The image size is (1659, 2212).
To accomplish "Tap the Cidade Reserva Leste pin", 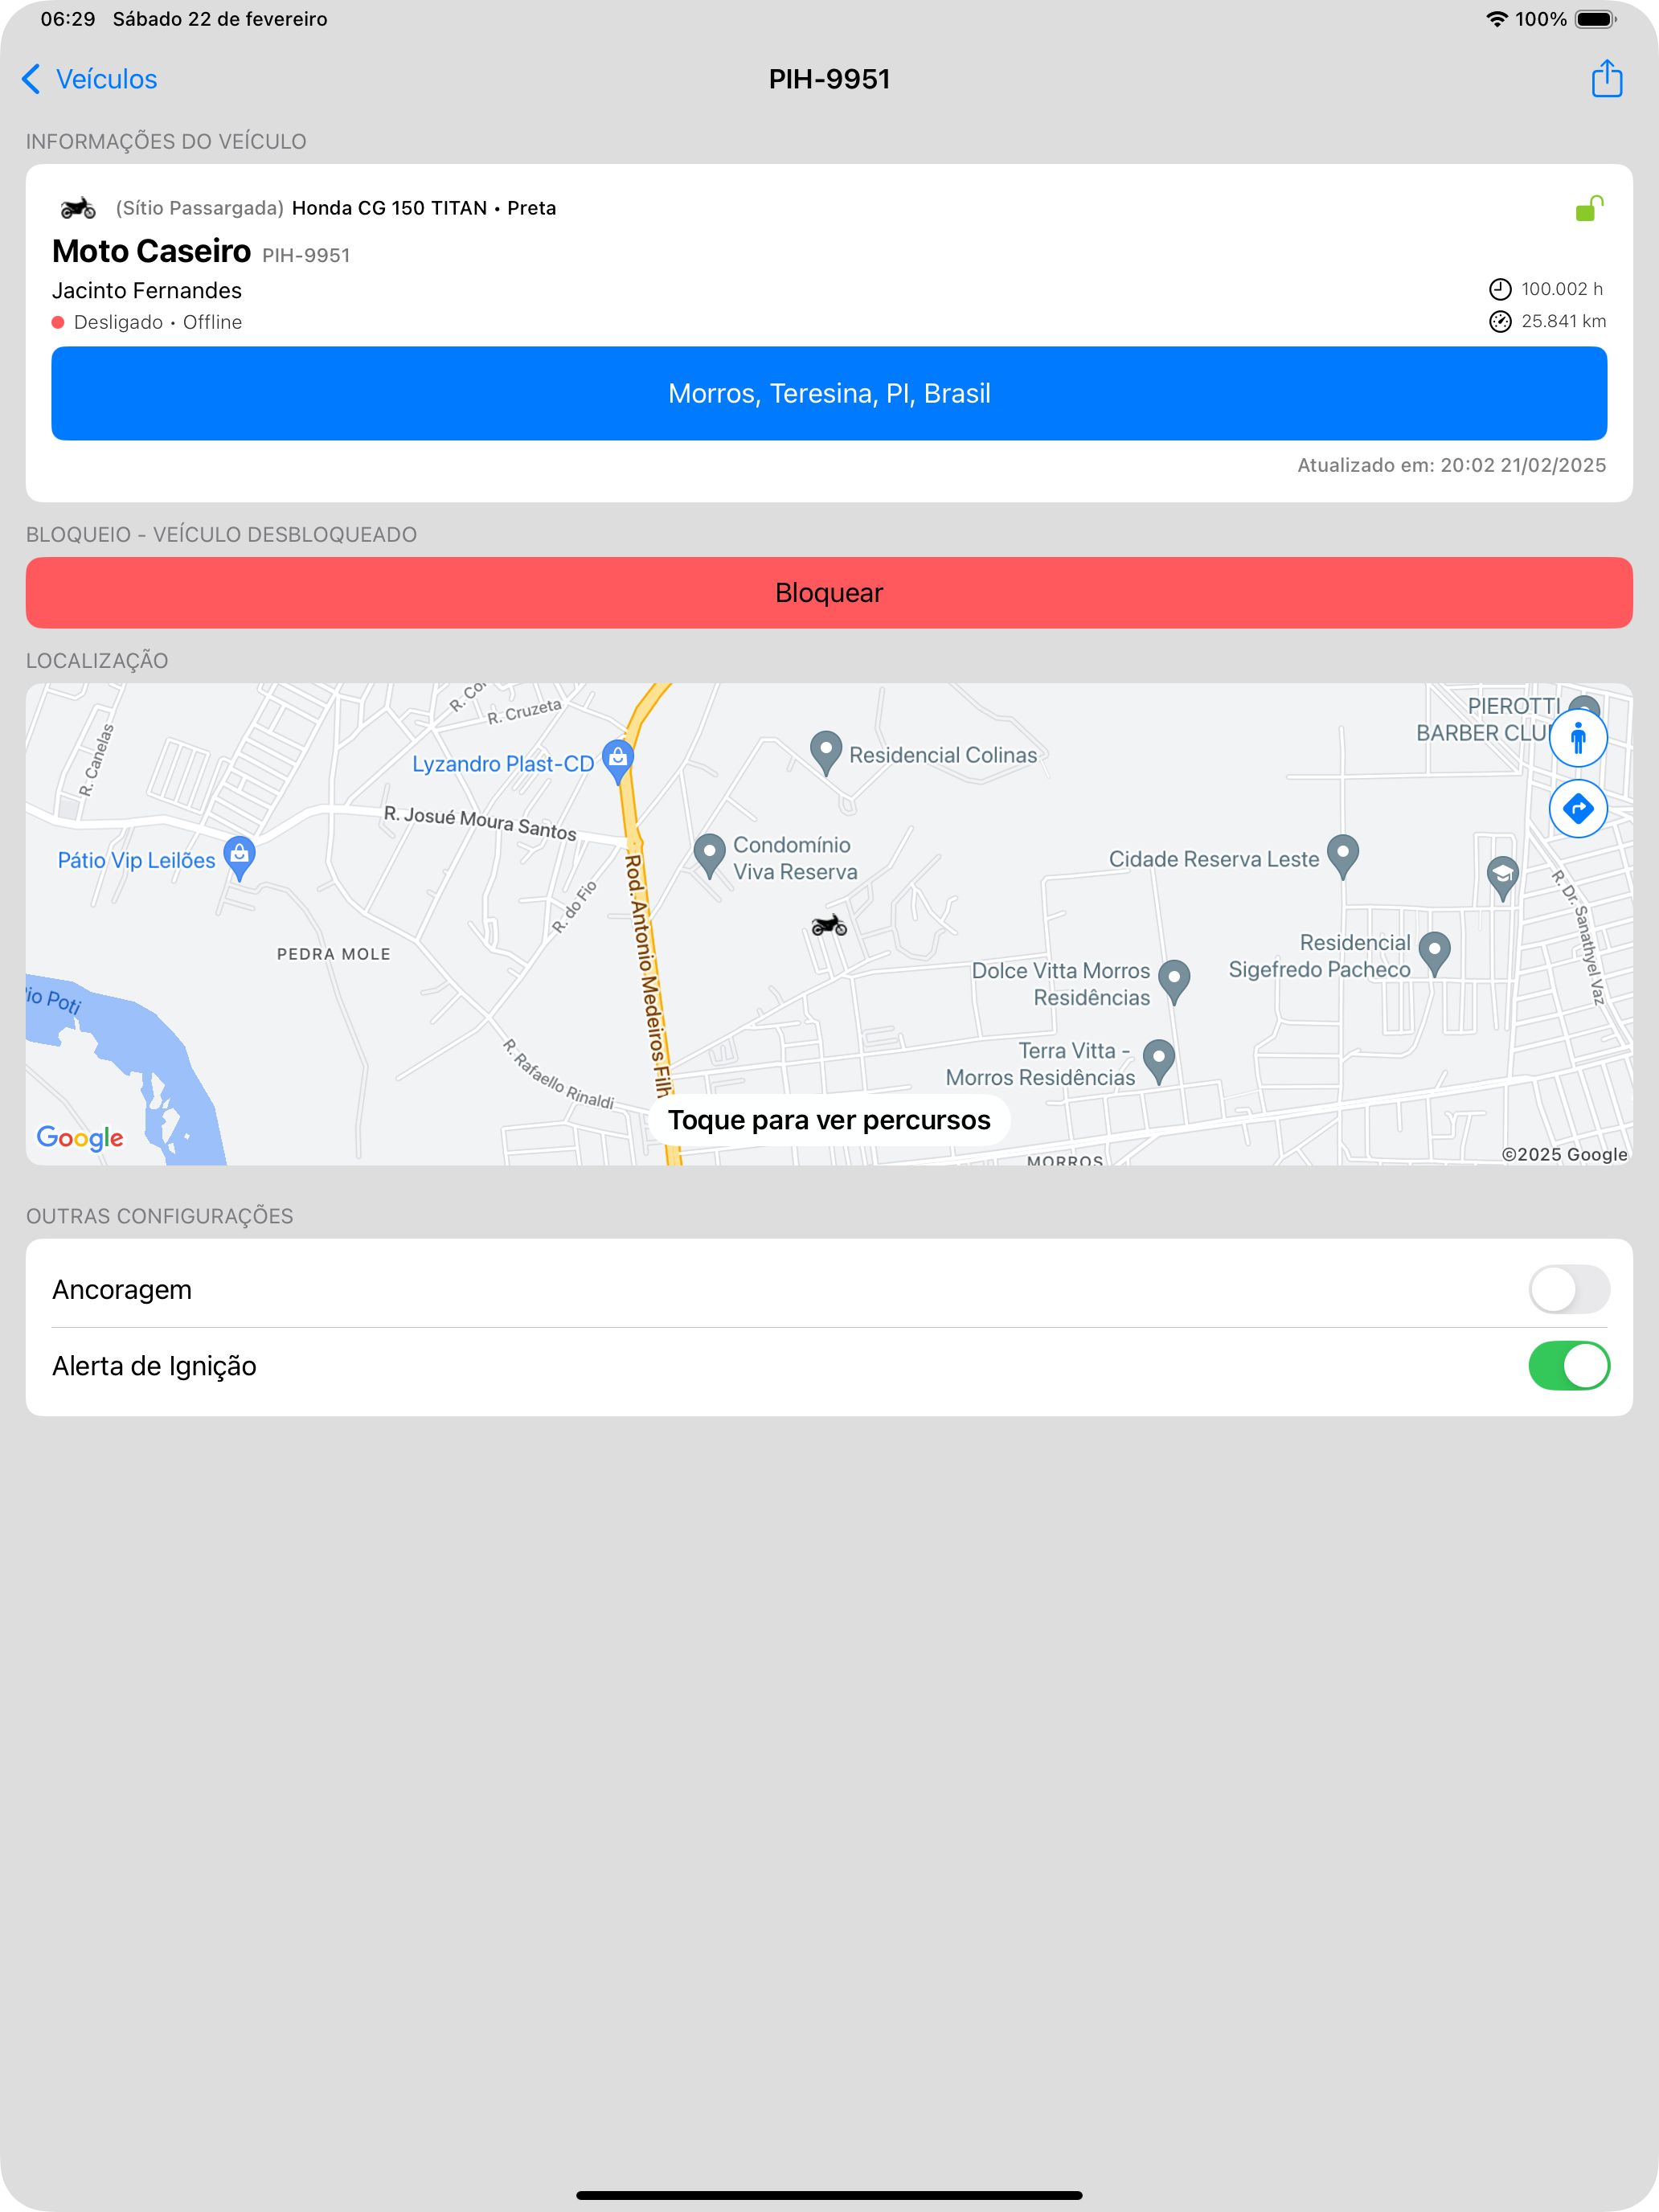I will (1342, 857).
